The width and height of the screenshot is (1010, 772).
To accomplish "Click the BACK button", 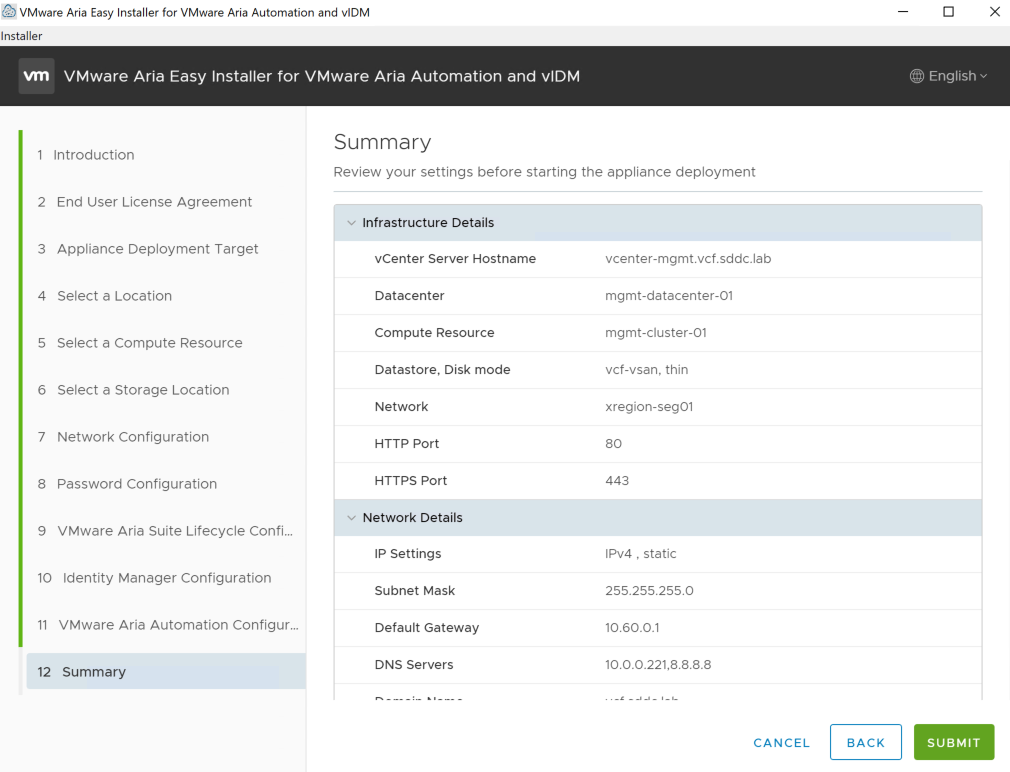I will pos(866,742).
